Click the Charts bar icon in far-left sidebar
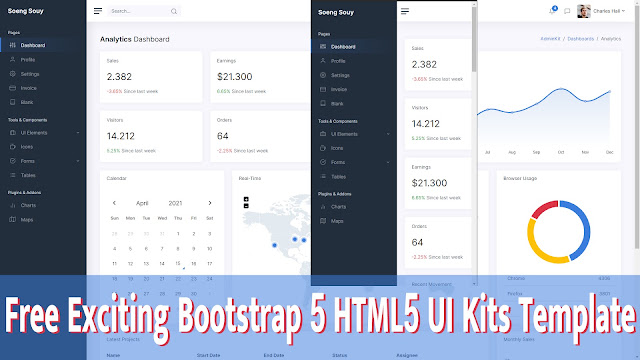The image size is (640, 360). [13, 205]
